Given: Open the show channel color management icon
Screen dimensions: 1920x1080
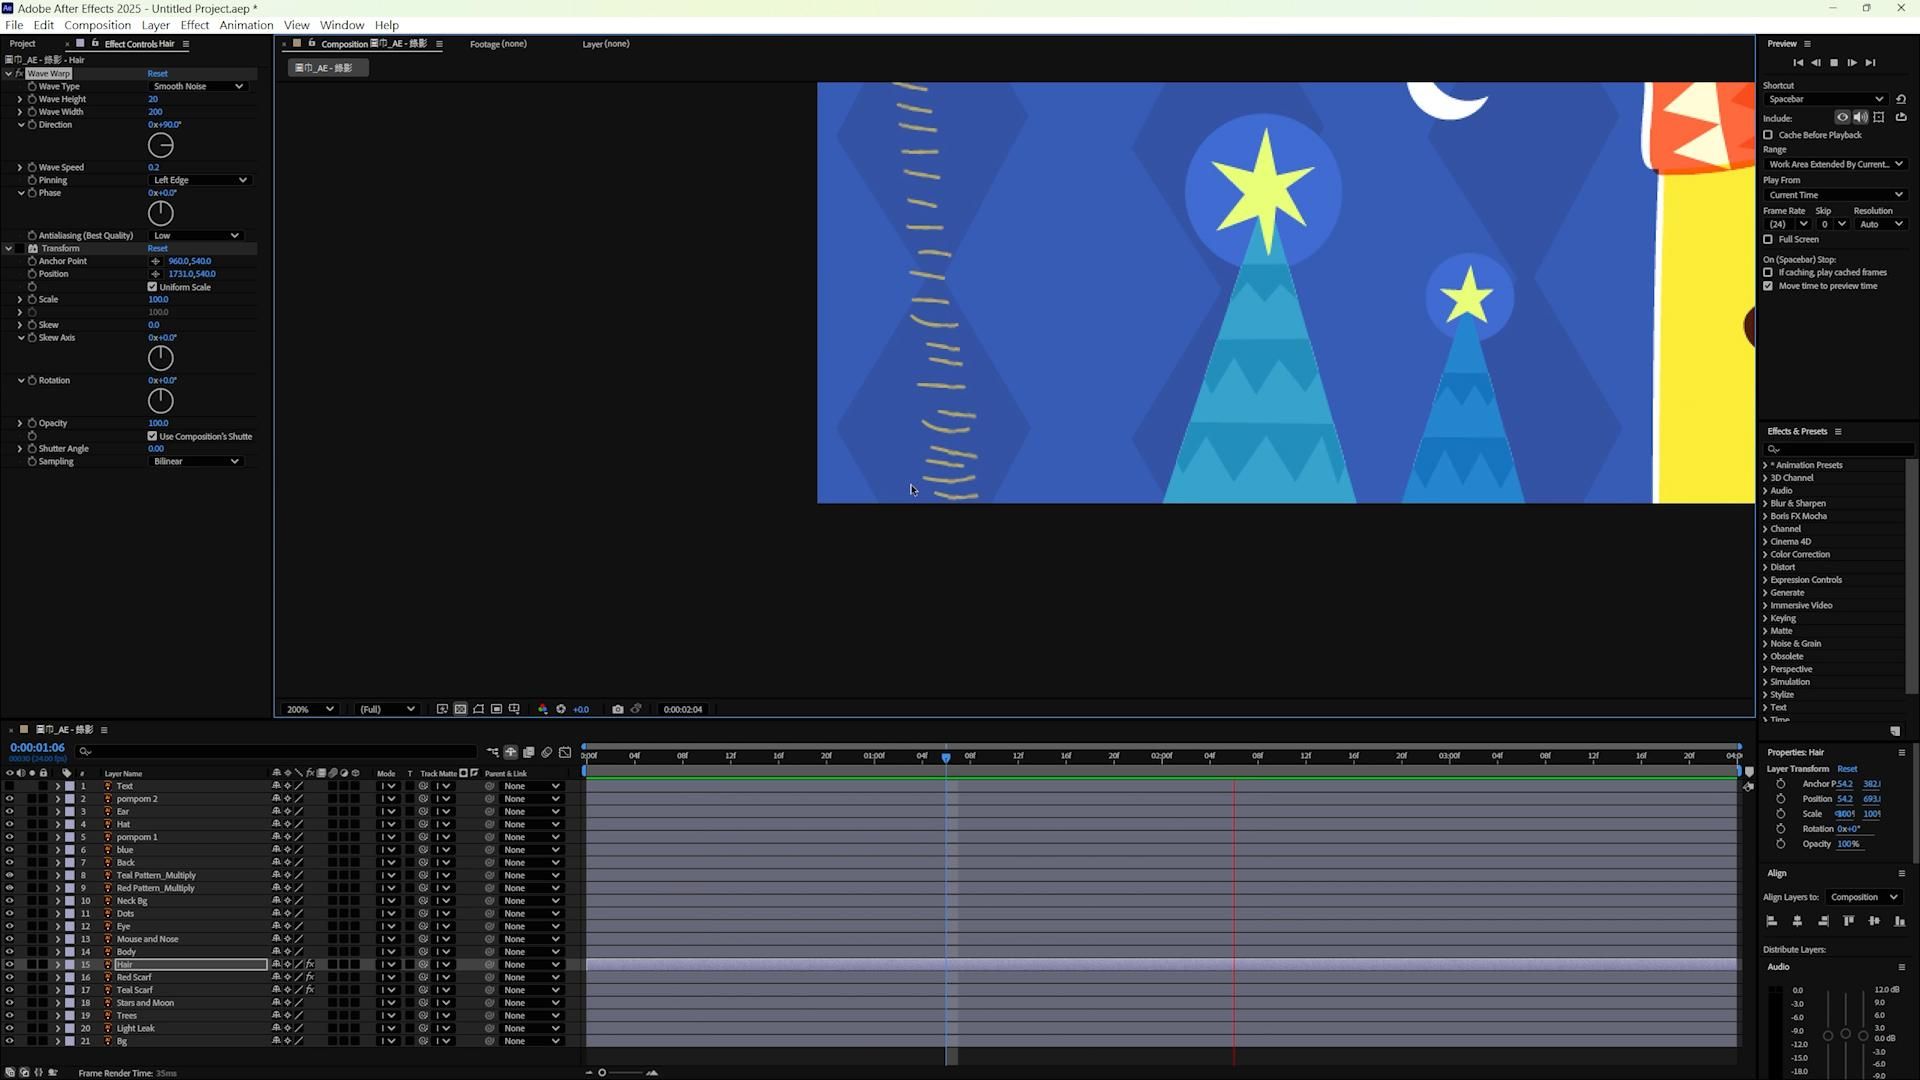Looking at the screenshot, I should (542, 709).
